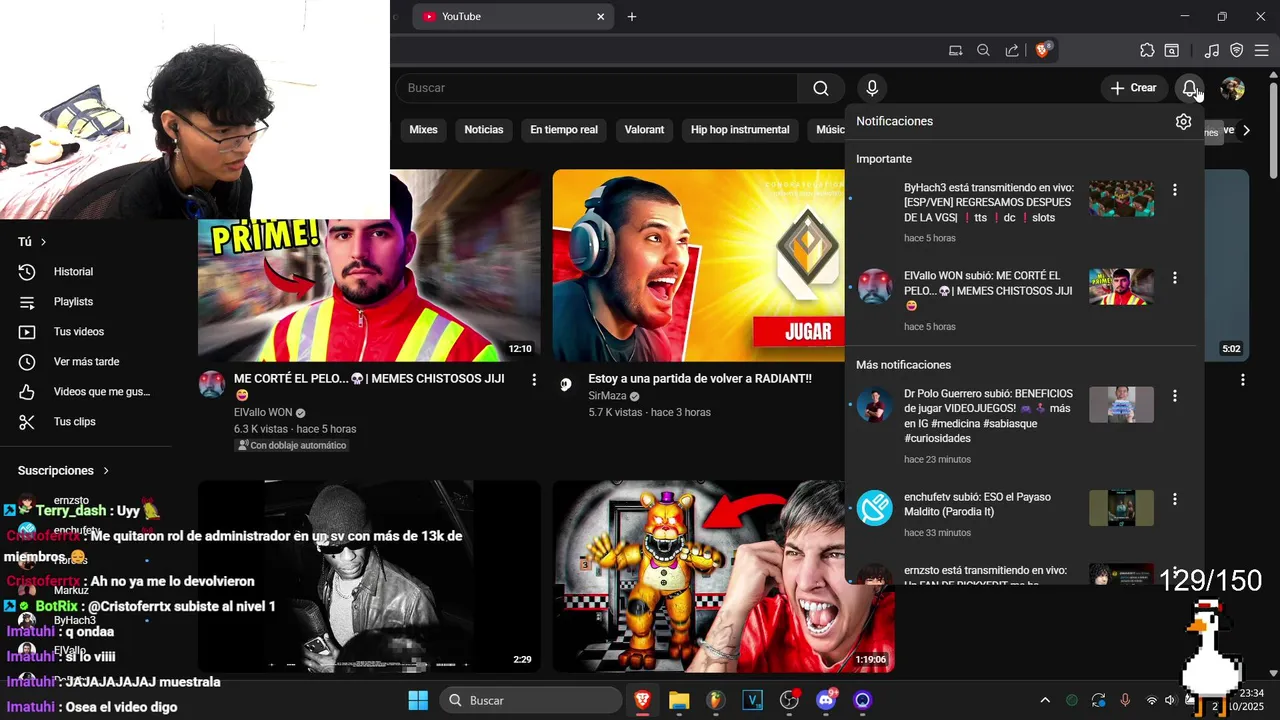Viewport: 1280px width, 720px height.
Task: Open the SirMaza JUGAR video thumbnail
Action: (x=700, y=265)
